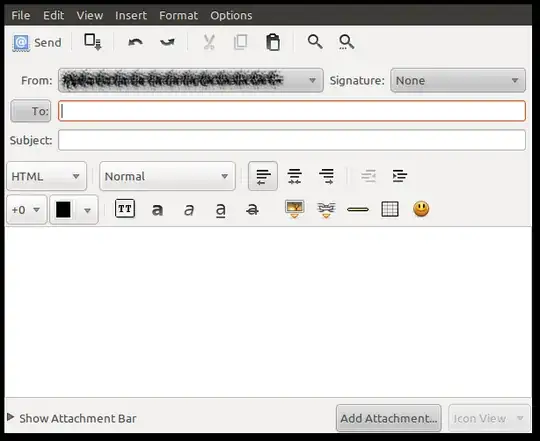Open the Format menu
540x441 pixels.
pos(178,15)
